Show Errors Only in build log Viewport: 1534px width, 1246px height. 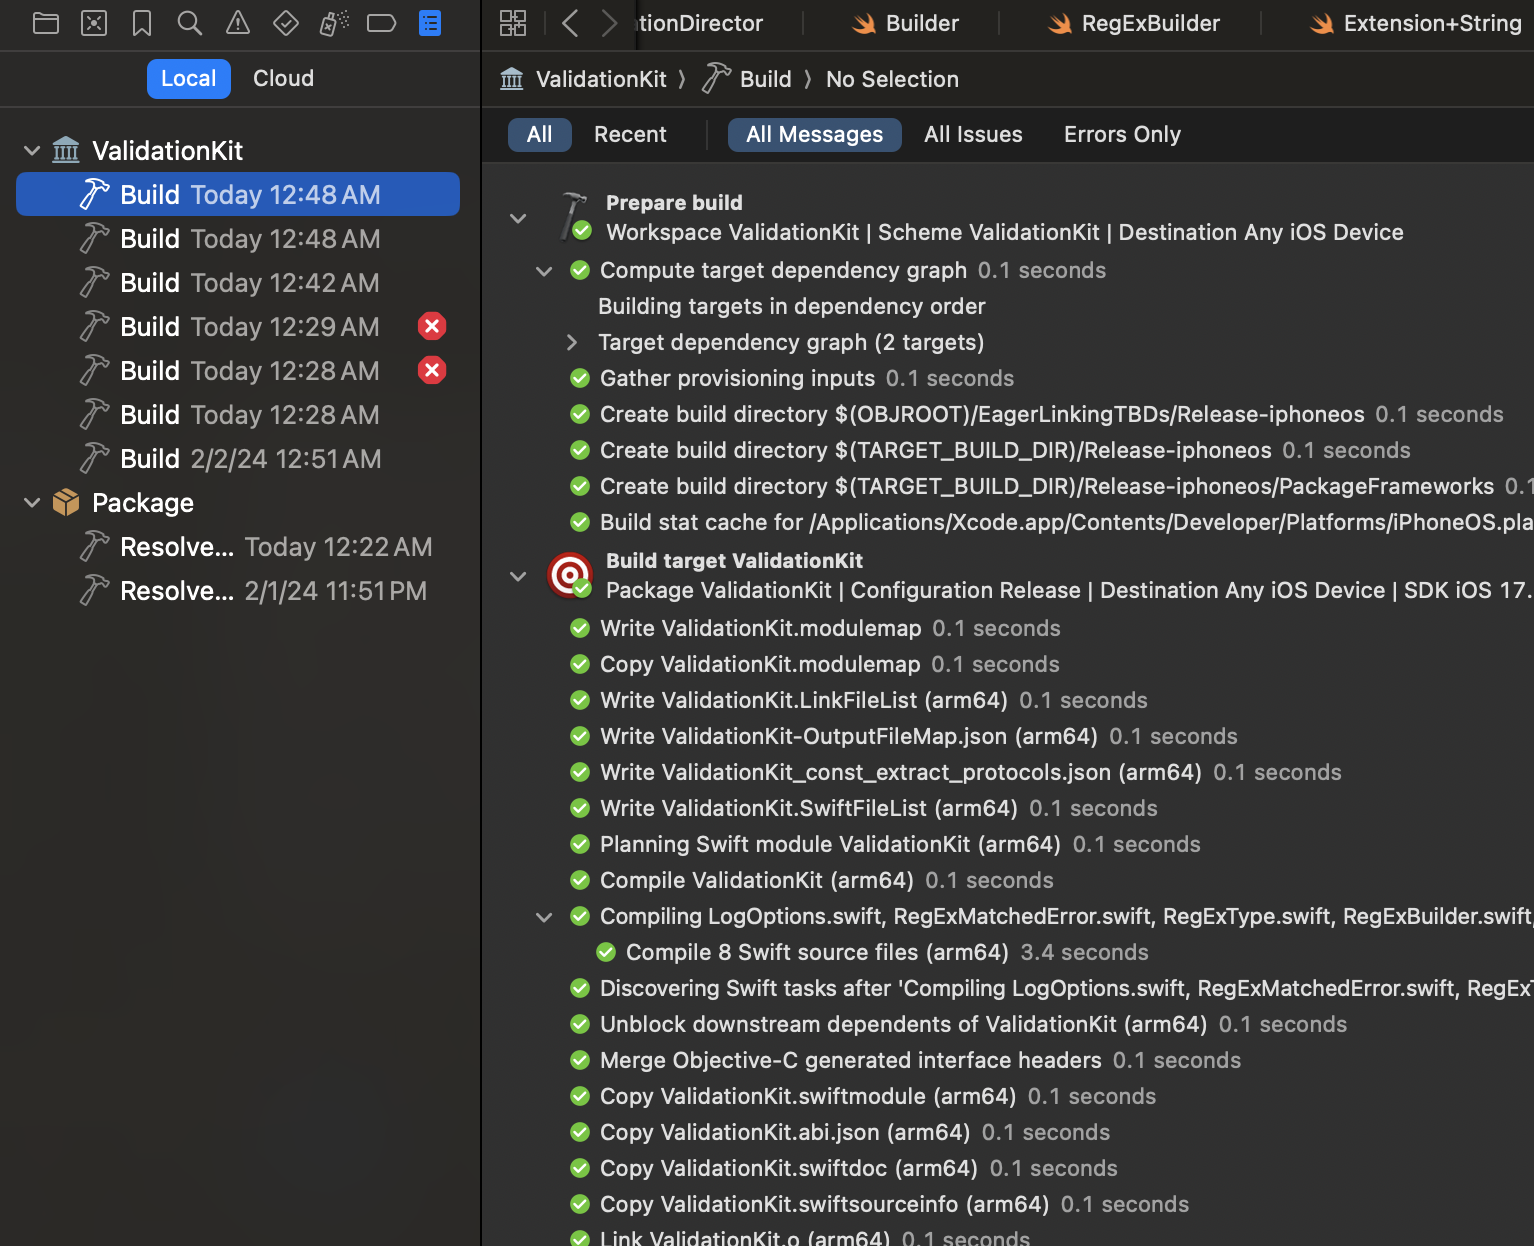(x=1122, y=134)
